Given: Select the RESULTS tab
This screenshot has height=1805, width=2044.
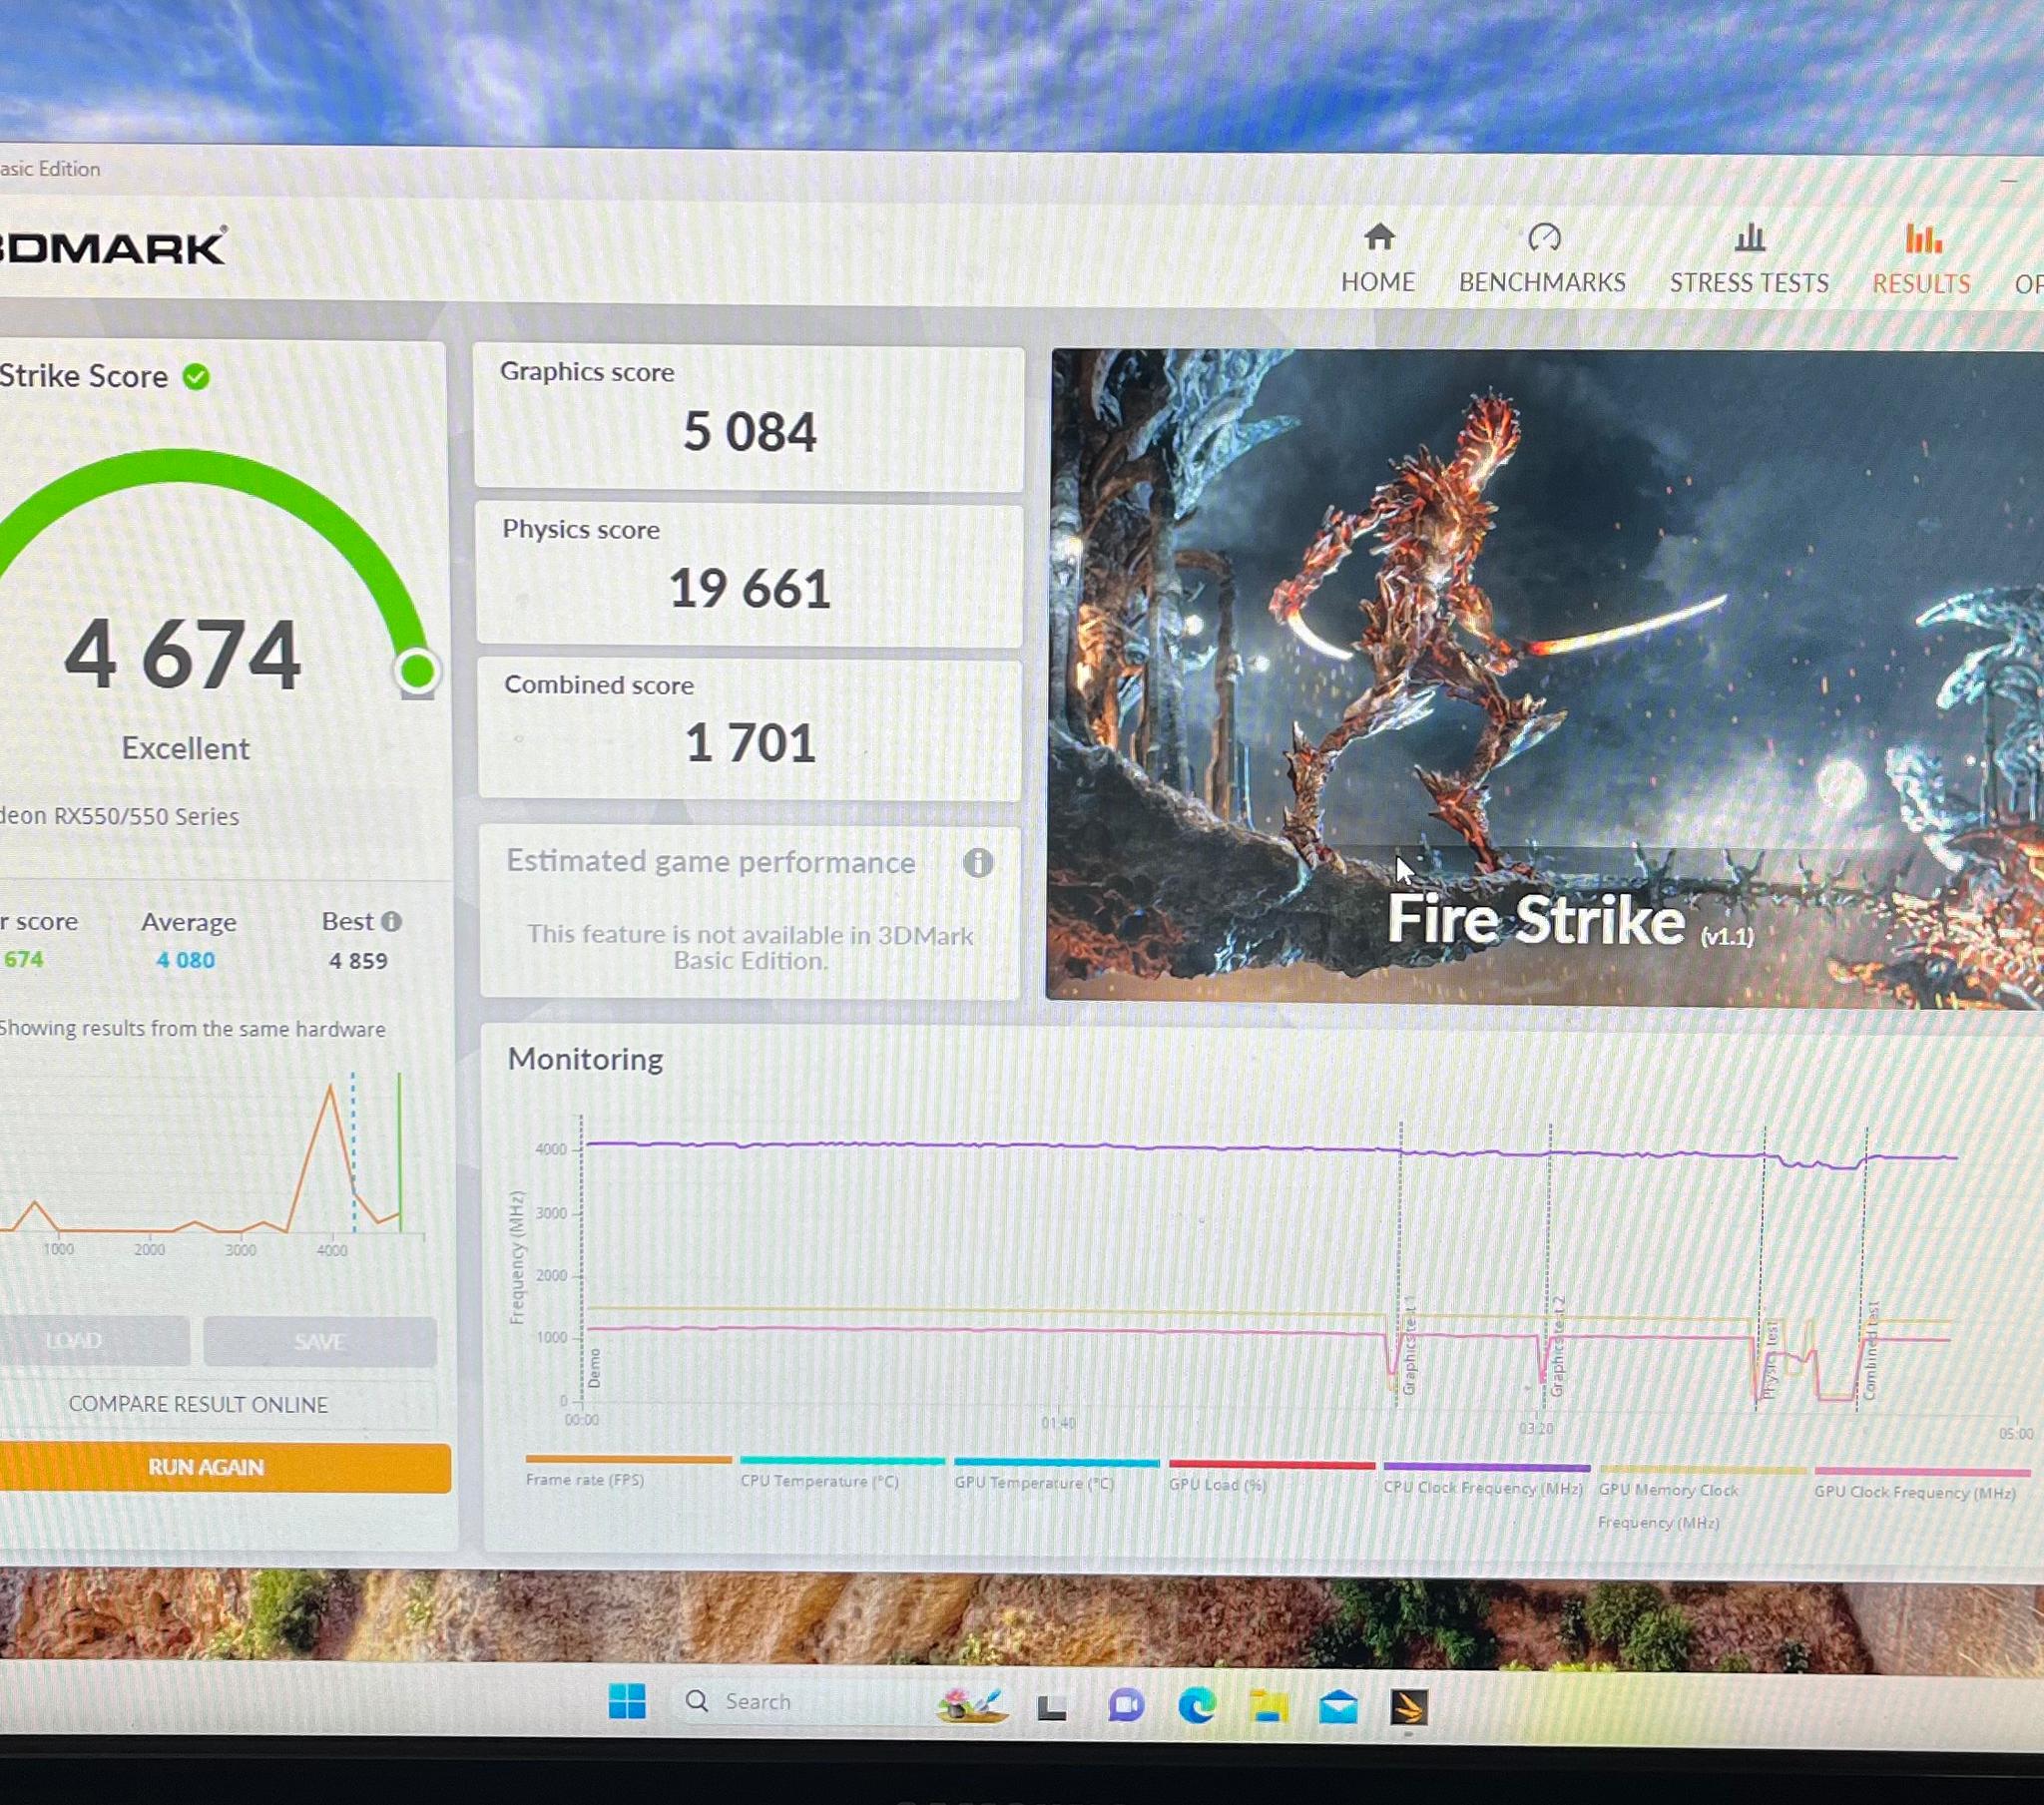Looking at the screenshot, I should click(x=1921, y=261).
